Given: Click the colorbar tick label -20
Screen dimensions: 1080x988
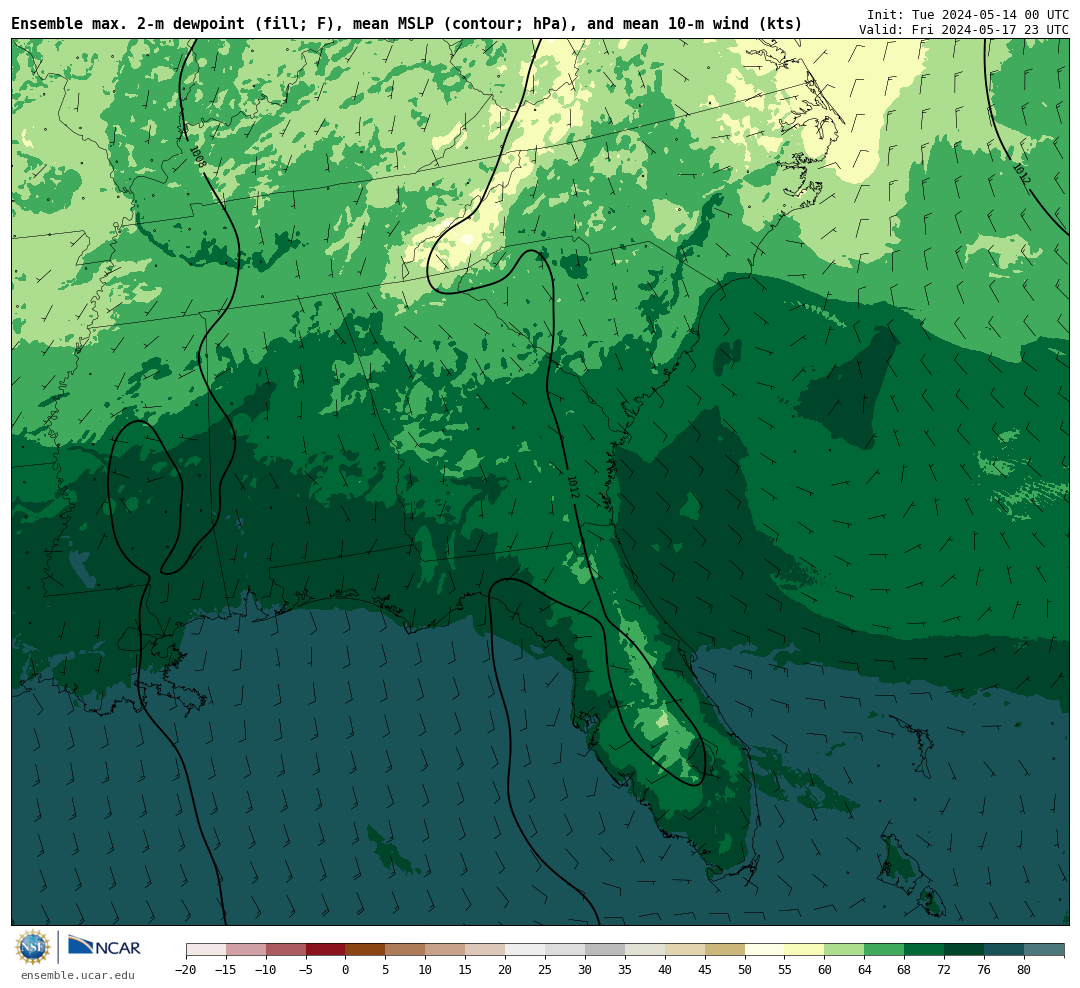Looking at the screenshot, I should click(186, 970).
